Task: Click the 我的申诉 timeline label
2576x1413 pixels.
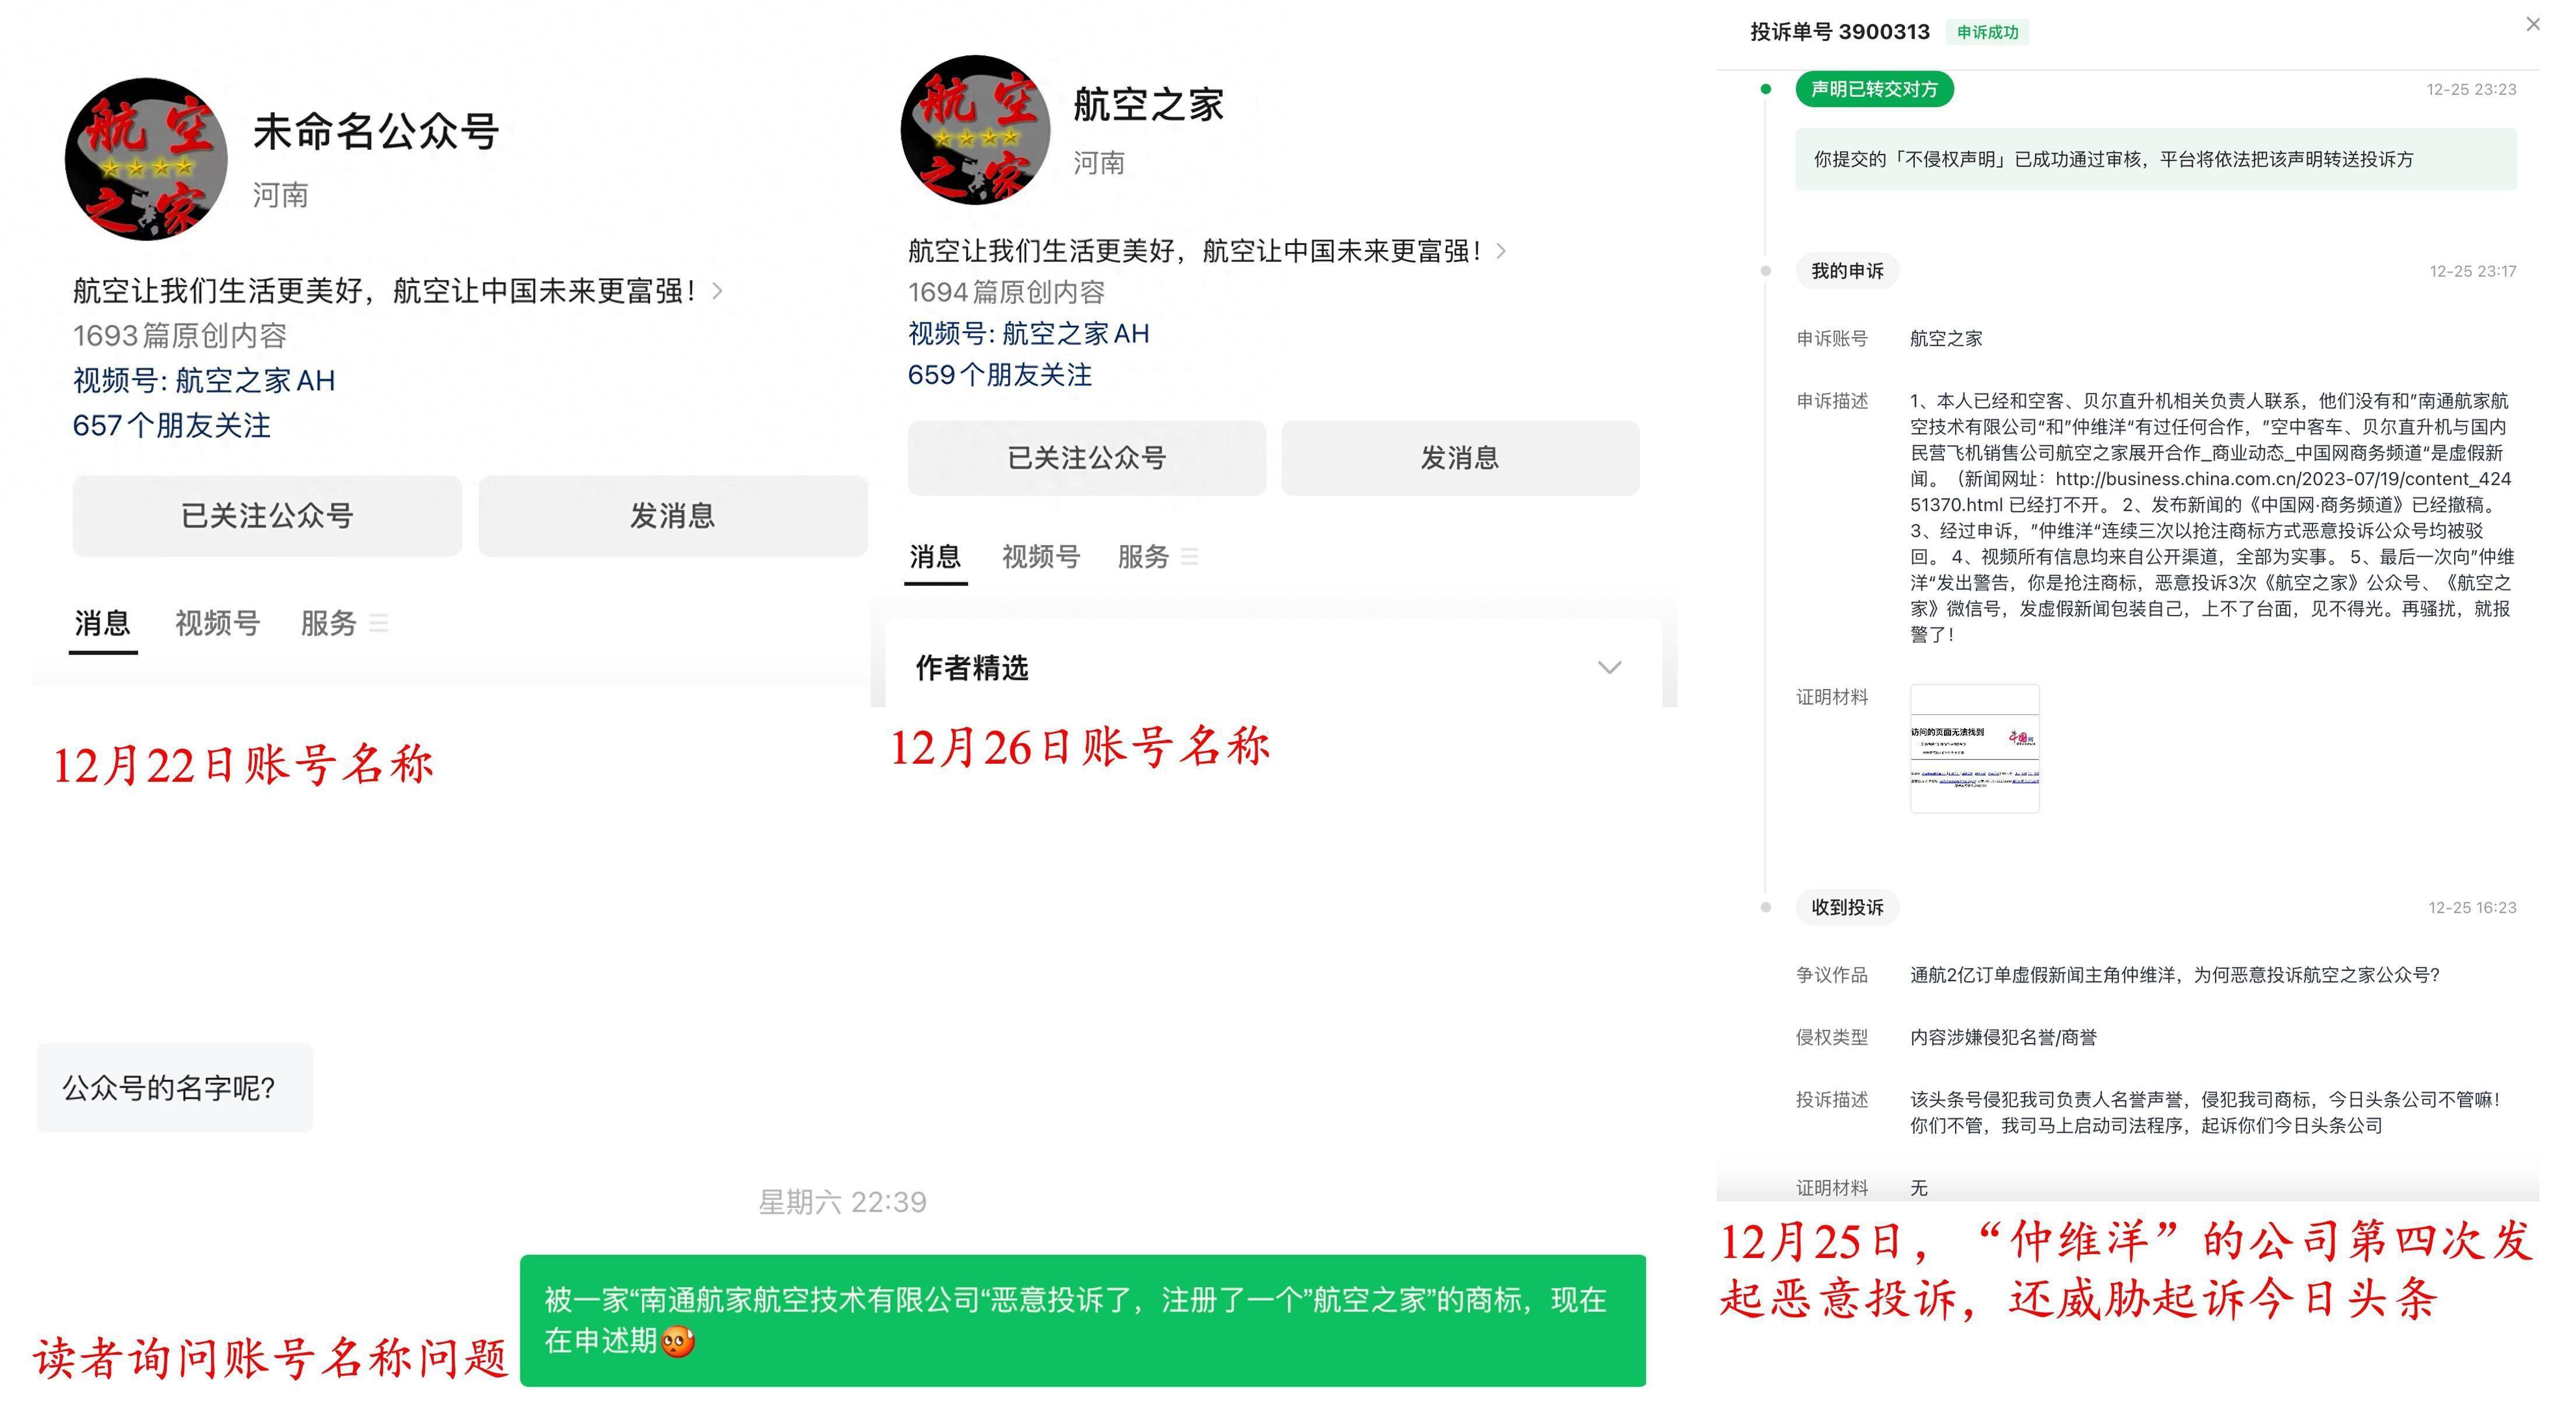Action: pyautogui.click(x=1847, y=271)
